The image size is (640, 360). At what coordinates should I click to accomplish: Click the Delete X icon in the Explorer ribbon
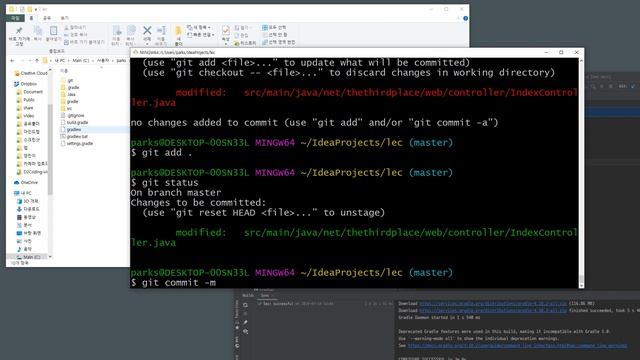tap(147, 31)
